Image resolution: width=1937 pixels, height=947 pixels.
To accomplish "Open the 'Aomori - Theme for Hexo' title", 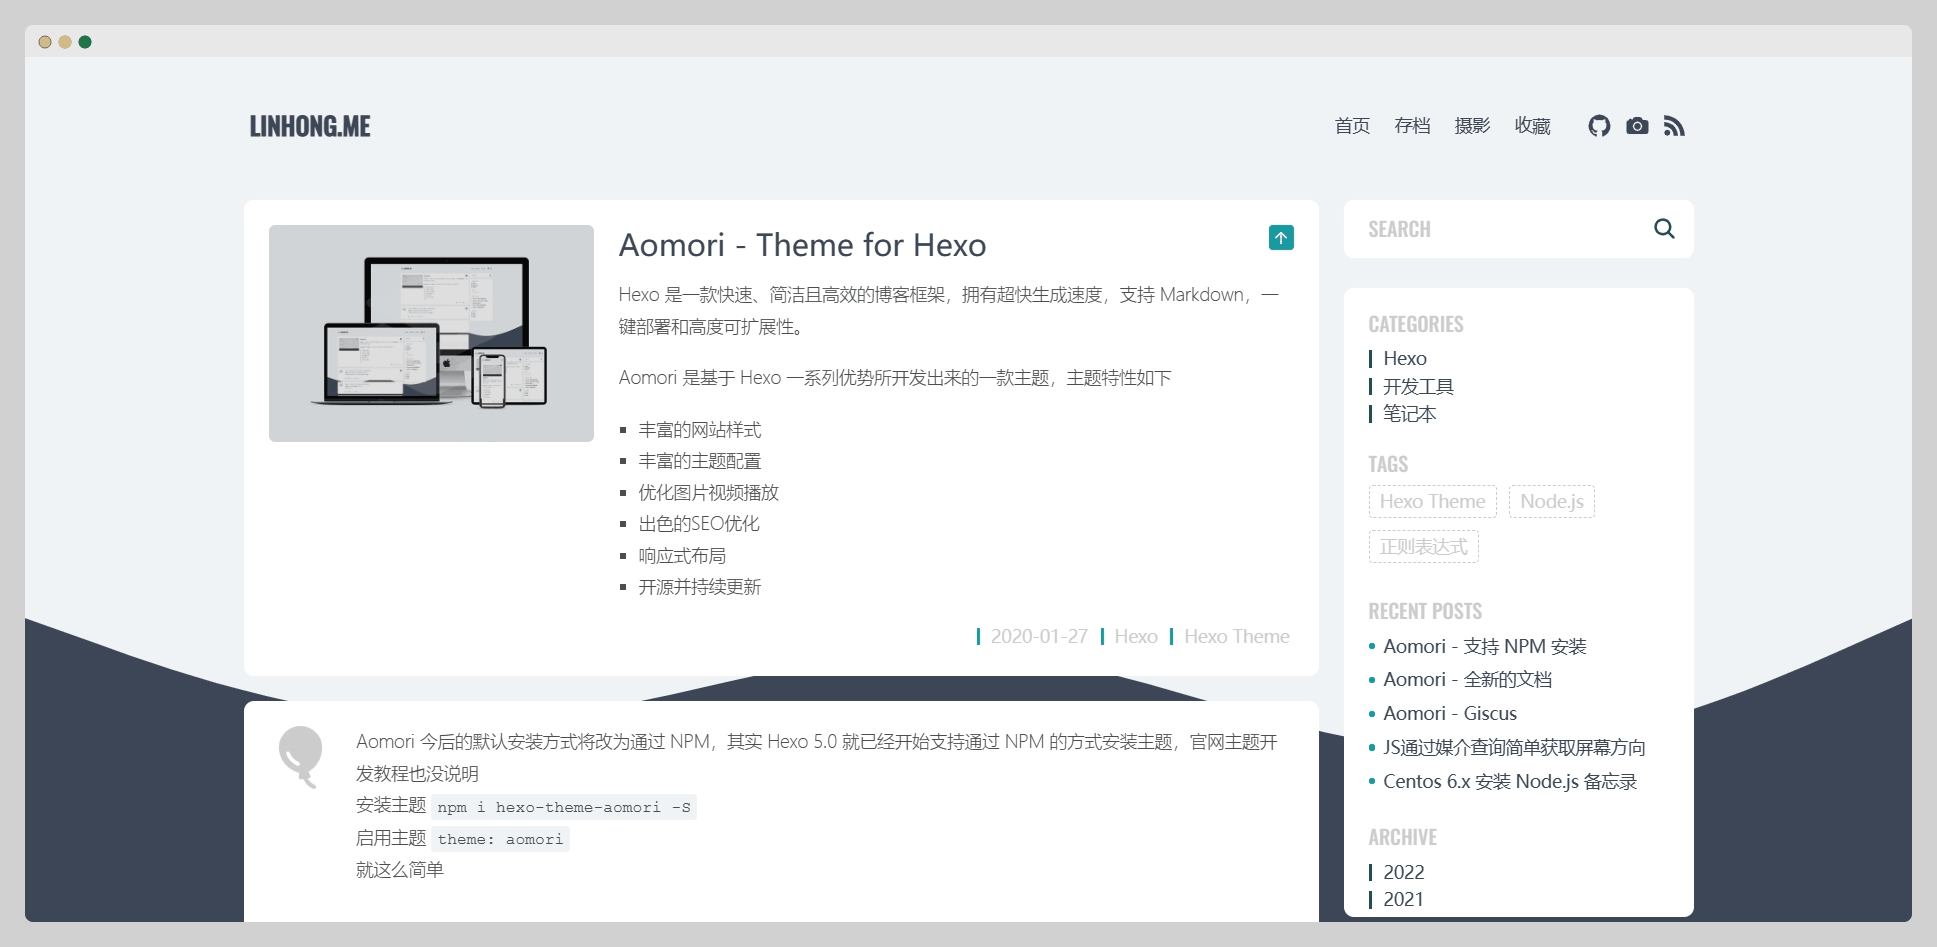I will [x=802, y=245].
